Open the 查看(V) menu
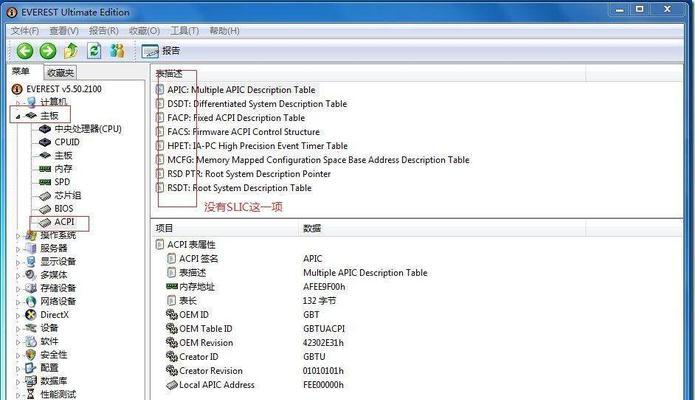Viewport: 695px width, 400px height. [x=64, y=31]
